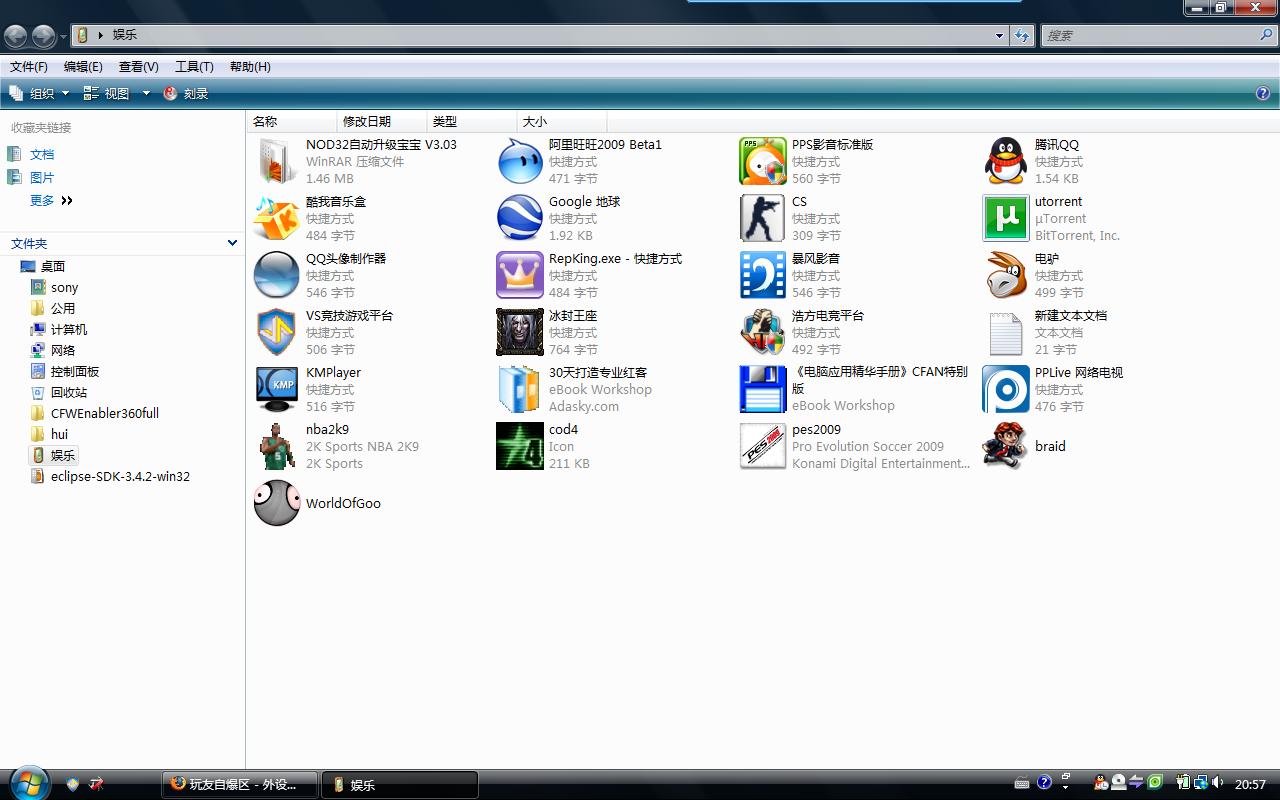Go back with the Back arrow button
The width and height of the screenshot is (1280, 800).
15,37
